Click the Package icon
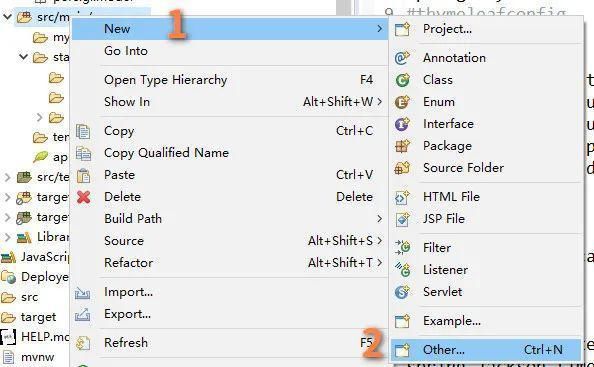This screenshot has height=367, width=594. tap(402, 146)
